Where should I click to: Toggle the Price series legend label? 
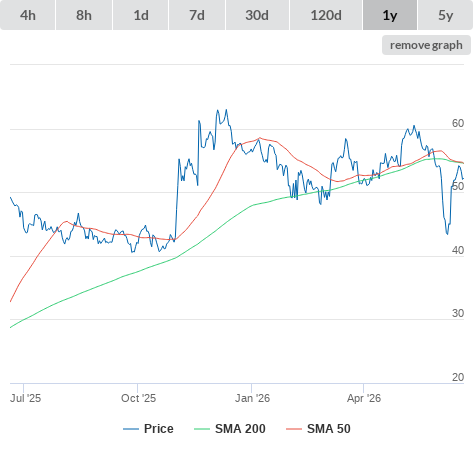159,429
